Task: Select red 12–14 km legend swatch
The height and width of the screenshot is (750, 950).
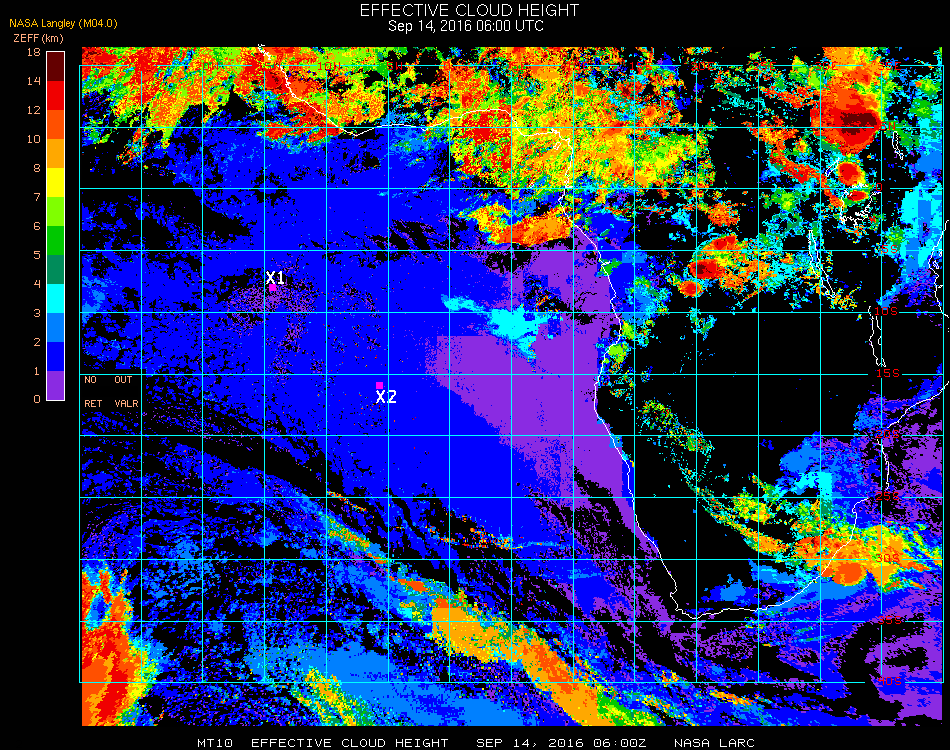Action: [55, 96]
